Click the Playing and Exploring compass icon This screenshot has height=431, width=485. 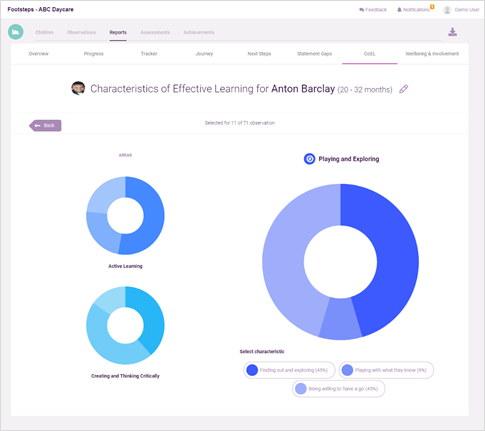pyautogui.click(x=309, y=159)
